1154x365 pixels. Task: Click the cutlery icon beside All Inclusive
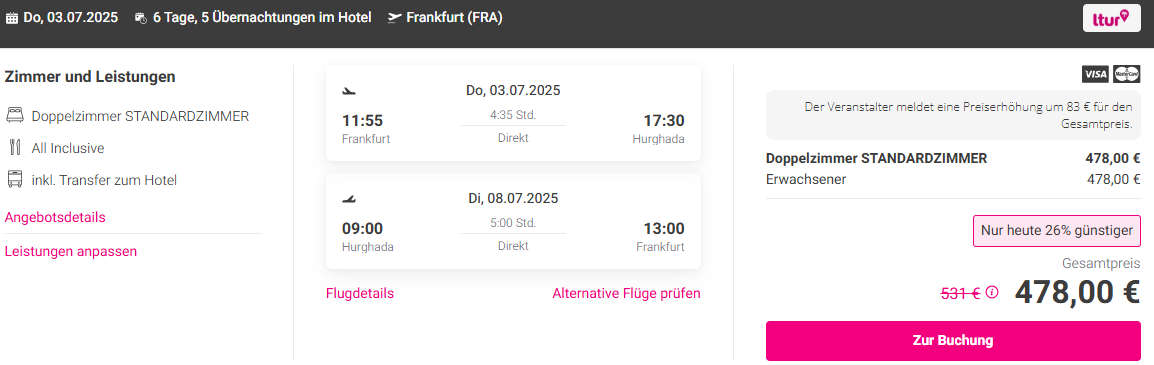coord(14,148)
